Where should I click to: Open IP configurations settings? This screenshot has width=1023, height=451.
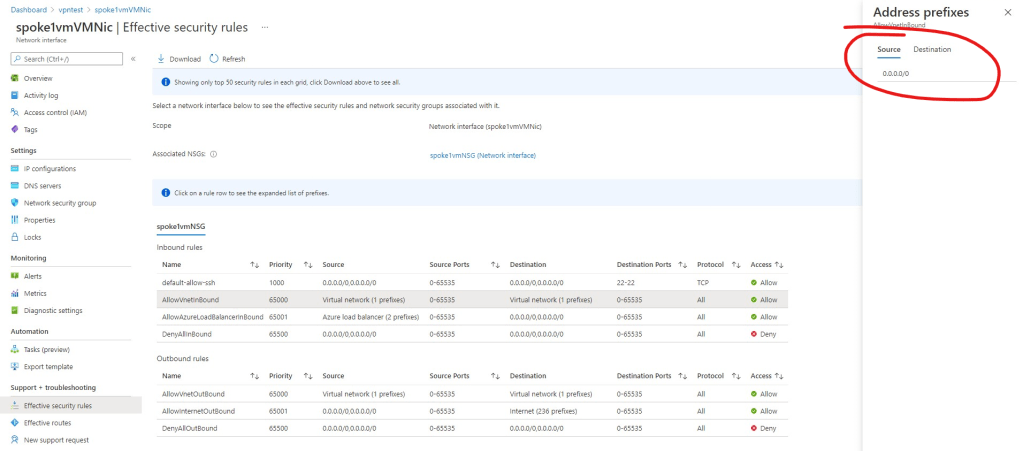49,168
